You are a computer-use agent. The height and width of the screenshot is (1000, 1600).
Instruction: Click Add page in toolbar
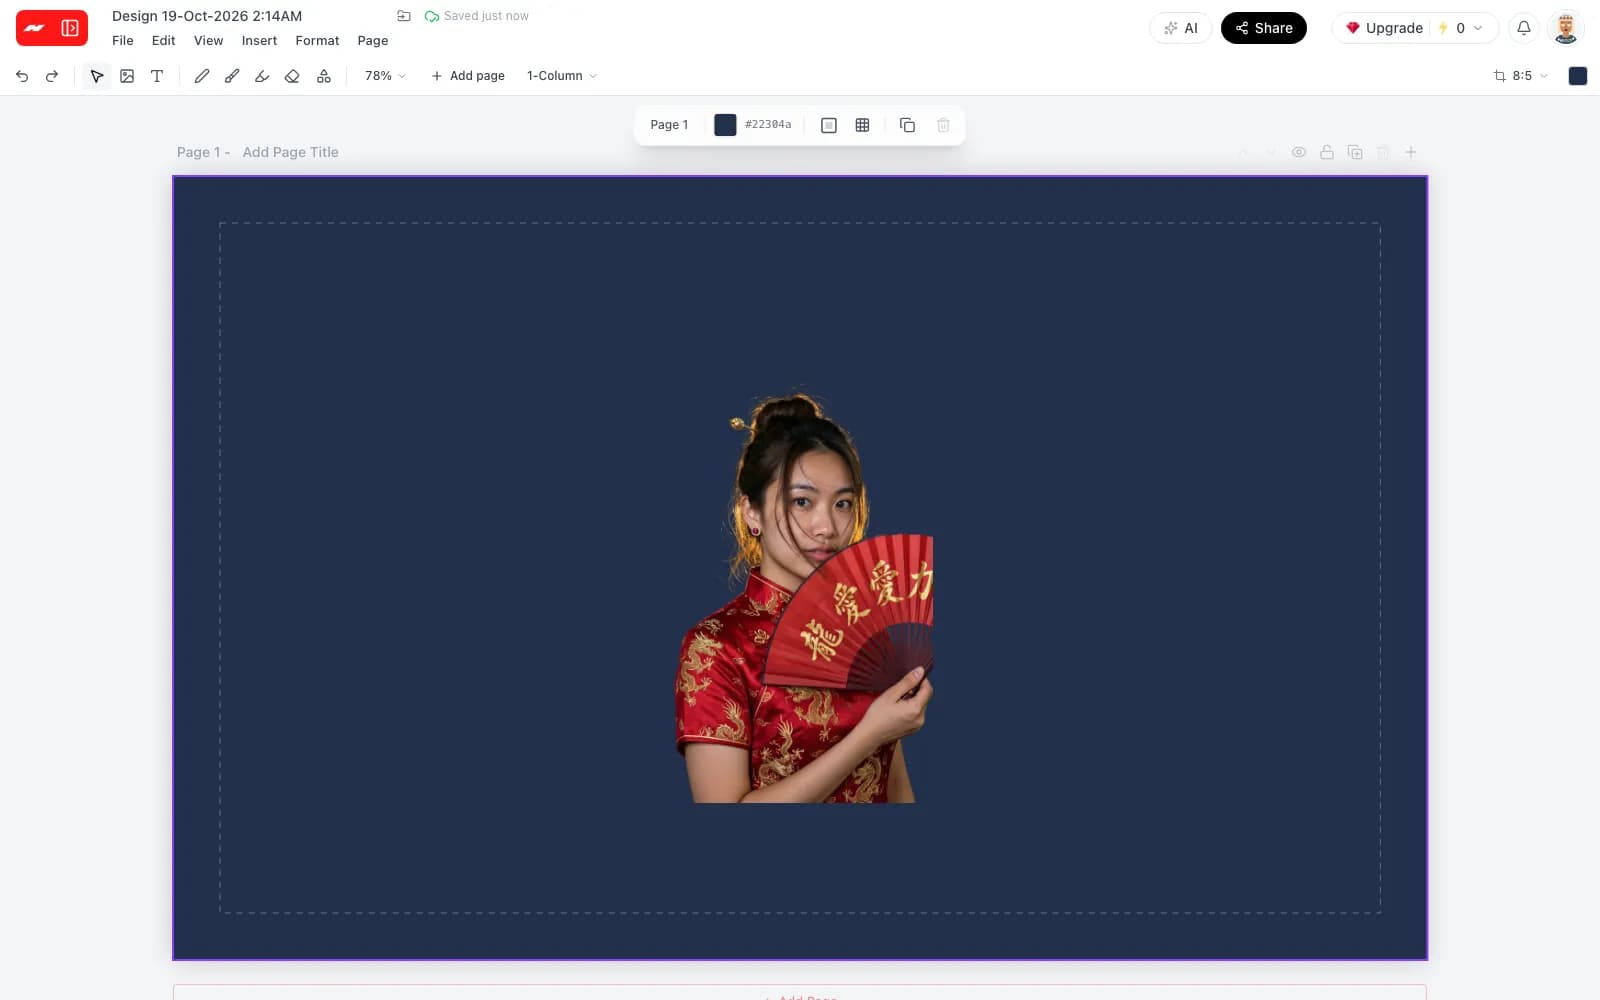(x=468, y=76)
